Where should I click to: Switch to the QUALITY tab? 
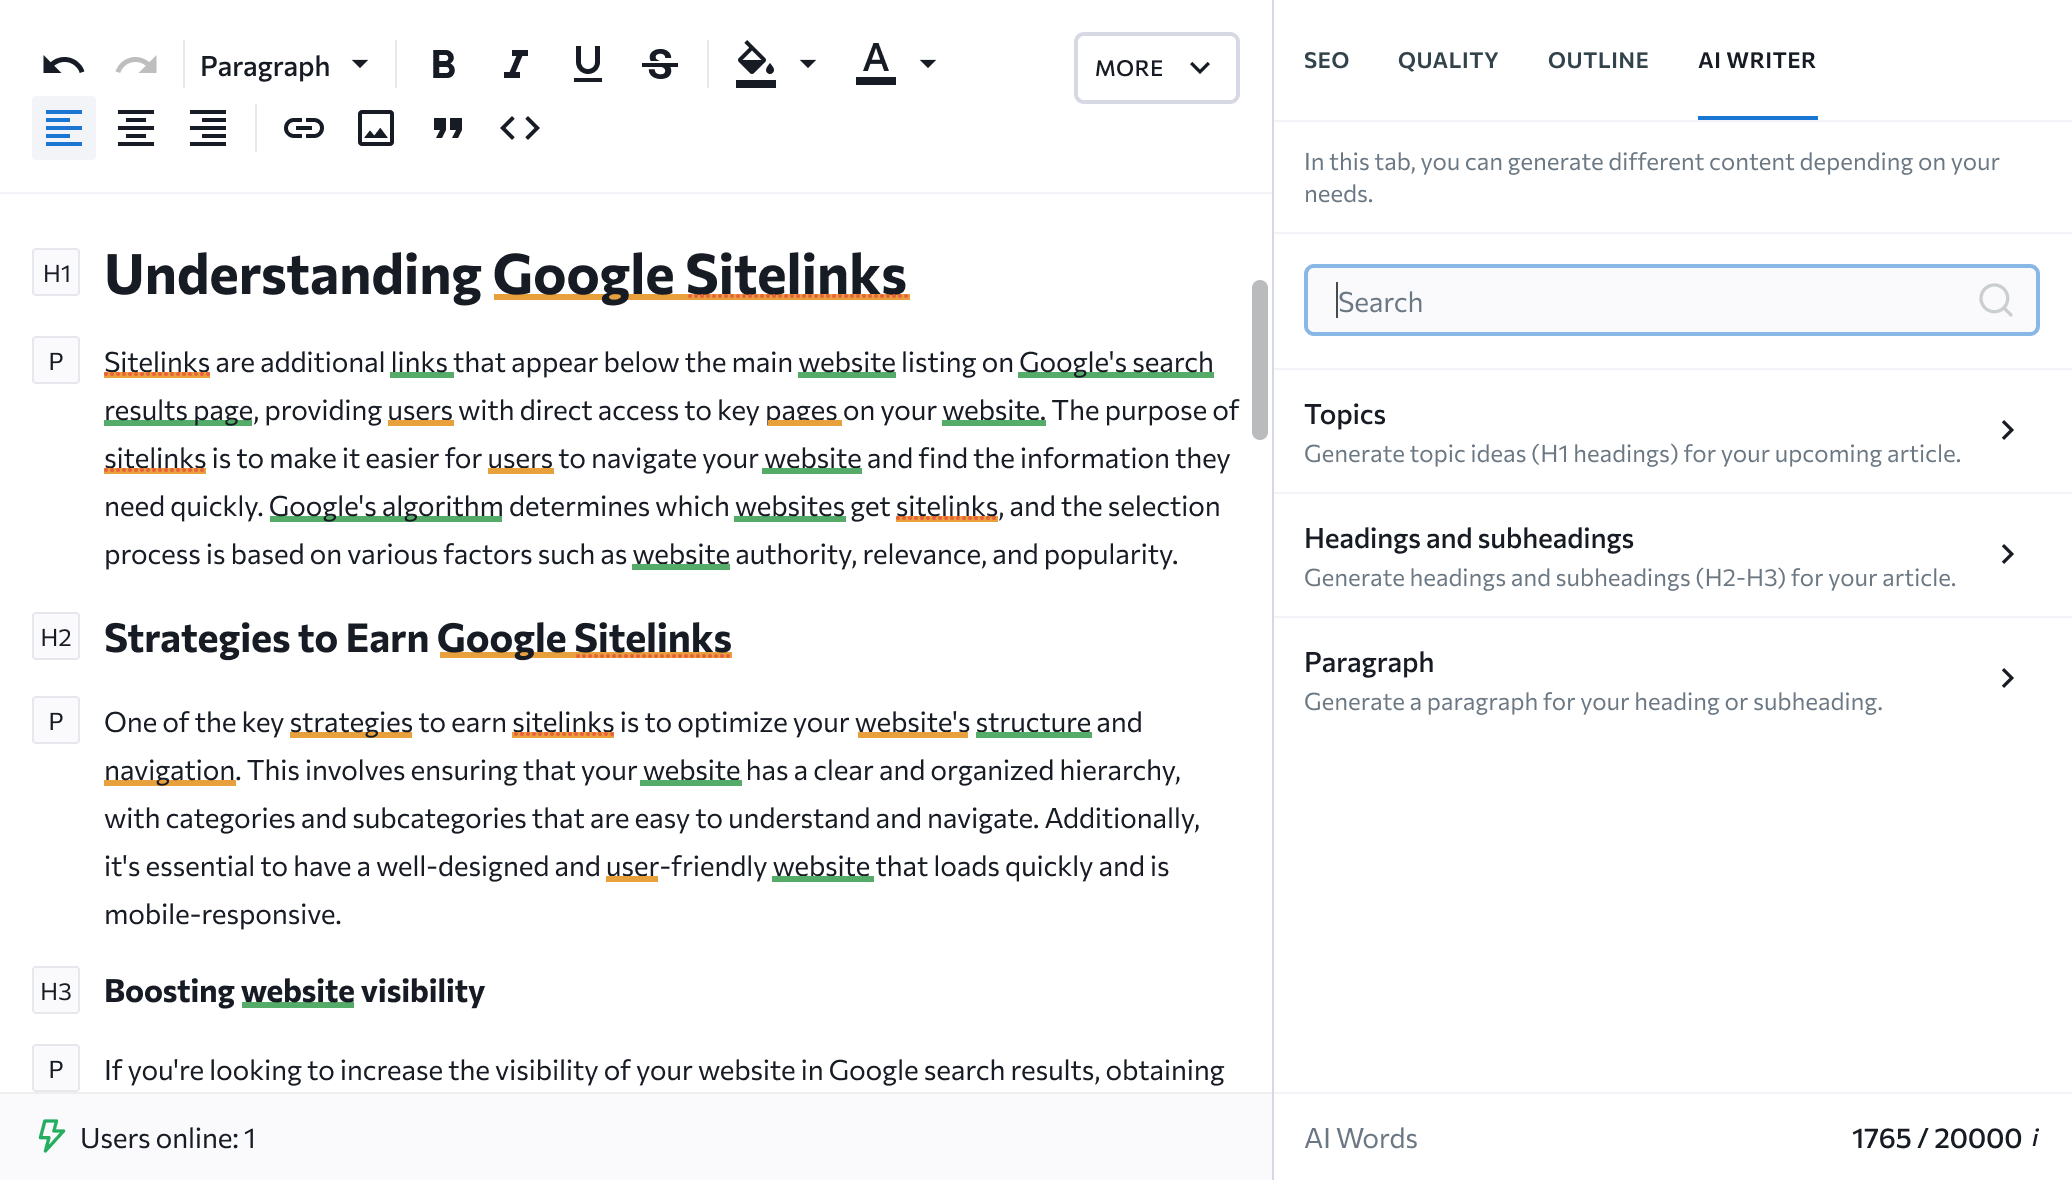(1447, 60)
